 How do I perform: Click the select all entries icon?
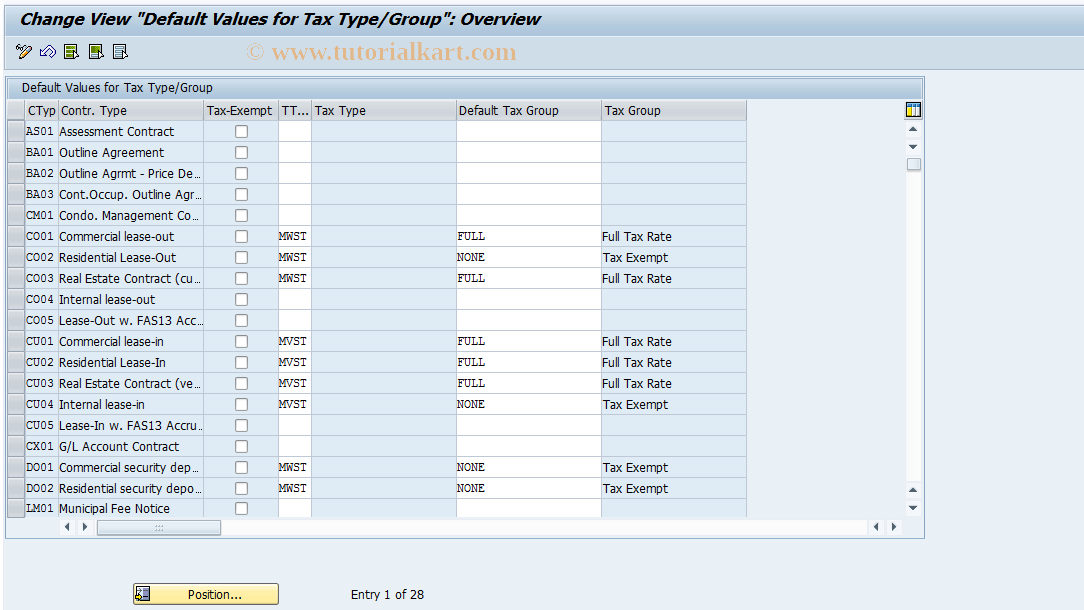click(x=71, y=51)
